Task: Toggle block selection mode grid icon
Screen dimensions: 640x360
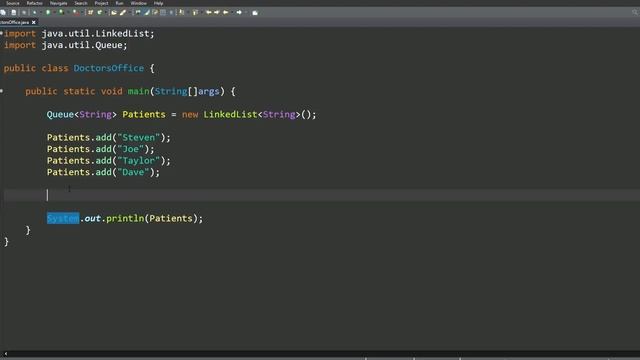Action: pyautogui.click(x=163, y=13)
